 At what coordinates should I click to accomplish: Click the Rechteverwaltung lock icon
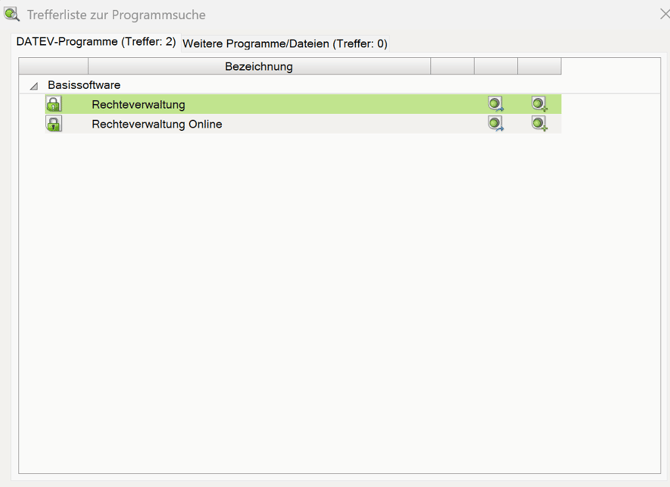click(54, 104)
